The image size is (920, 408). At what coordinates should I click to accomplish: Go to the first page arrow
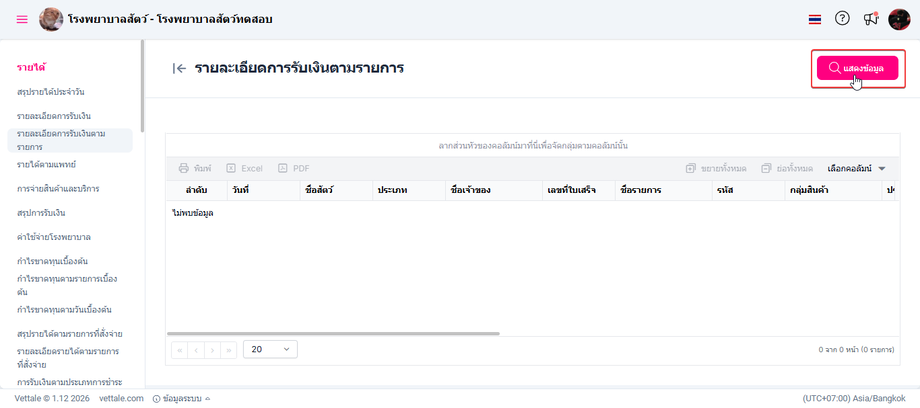pyautogui.click(x=180, y=350)
